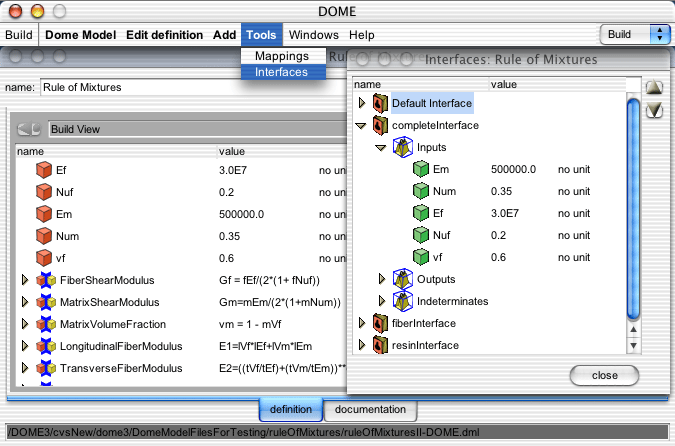The image size is (675, 446).
Task: Open the Help menu
Action: pos(362,35)
